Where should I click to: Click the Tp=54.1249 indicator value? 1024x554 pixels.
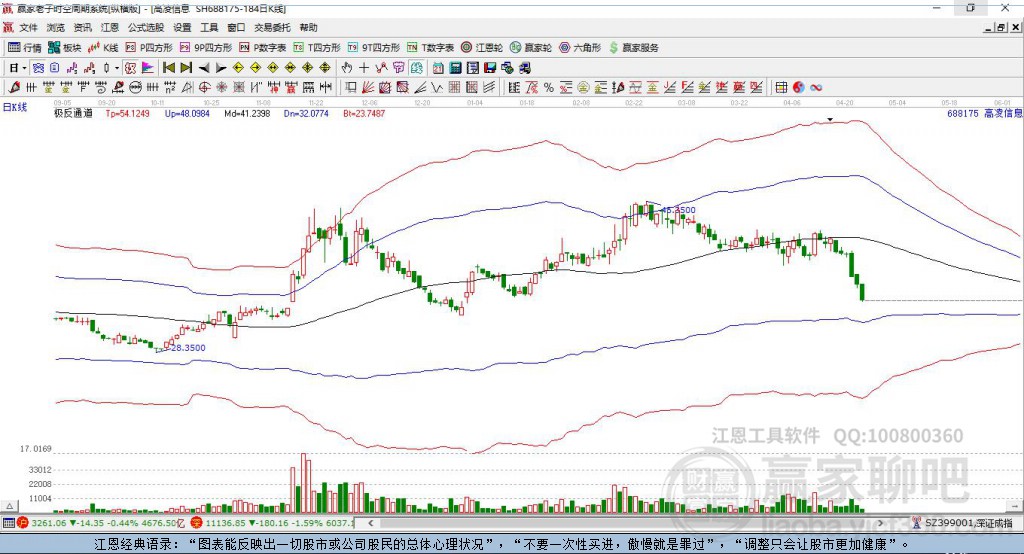point(127,113)
